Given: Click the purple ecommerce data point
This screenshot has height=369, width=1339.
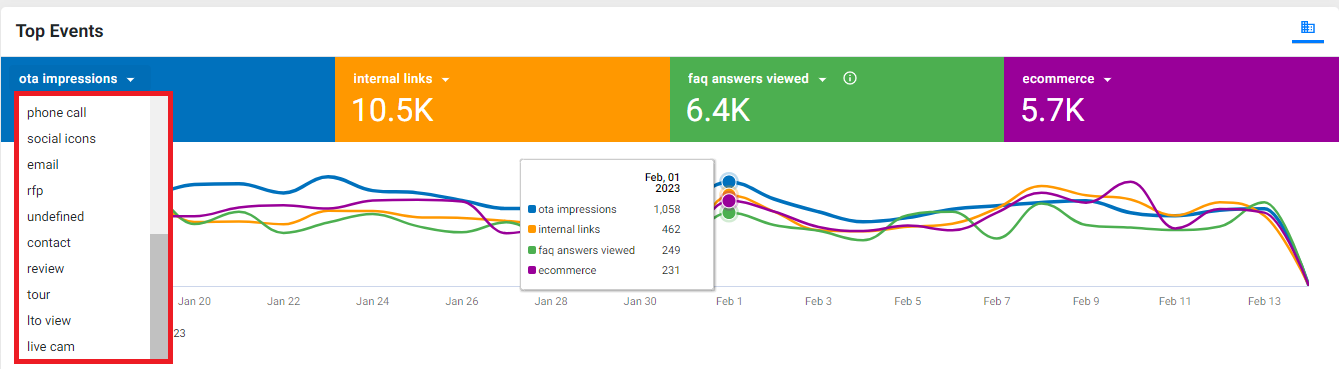Looking at the screenshot, I should (x=729, y=201).
